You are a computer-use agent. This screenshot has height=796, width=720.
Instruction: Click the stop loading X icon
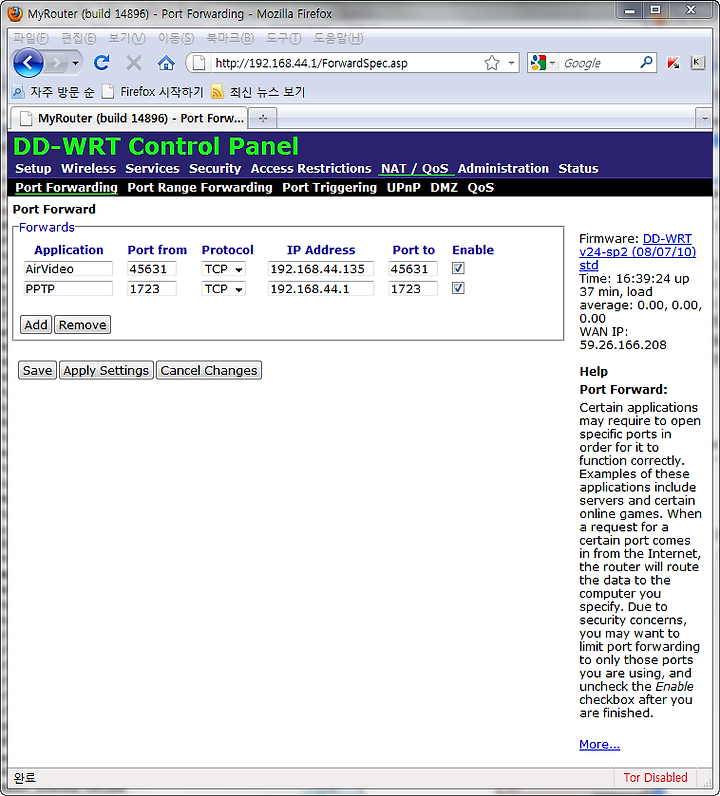click(x=134, y=63)
